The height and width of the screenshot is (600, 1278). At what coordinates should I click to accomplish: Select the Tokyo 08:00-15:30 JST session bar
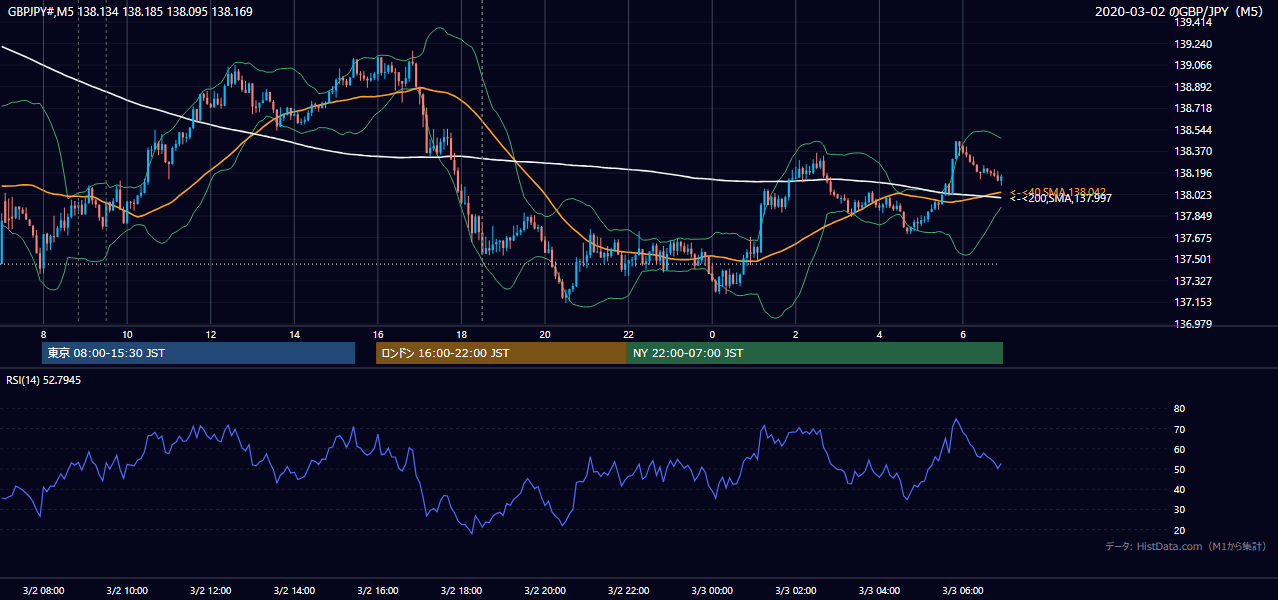click(x=198, y=353)
